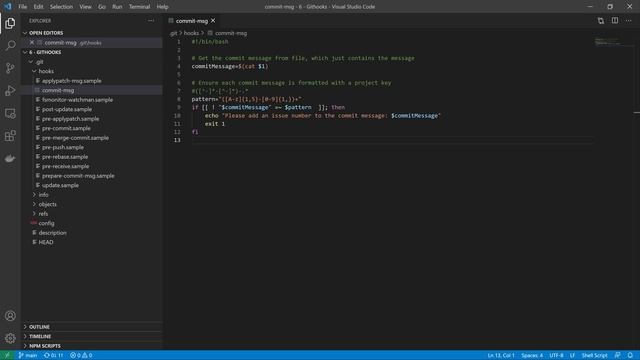
Task: Place cursor on editor line 13
Action: [x=392, y=140]
